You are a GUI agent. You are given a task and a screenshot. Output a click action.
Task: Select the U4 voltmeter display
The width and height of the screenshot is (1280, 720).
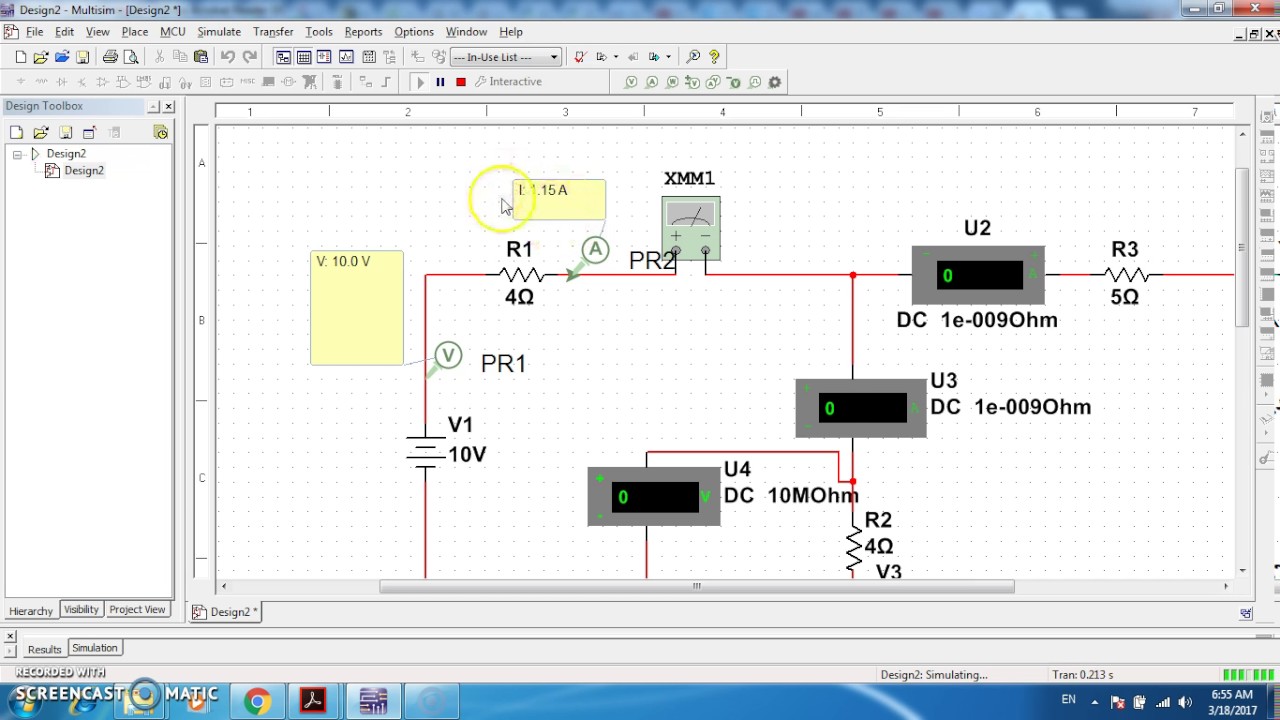(654, 496)
